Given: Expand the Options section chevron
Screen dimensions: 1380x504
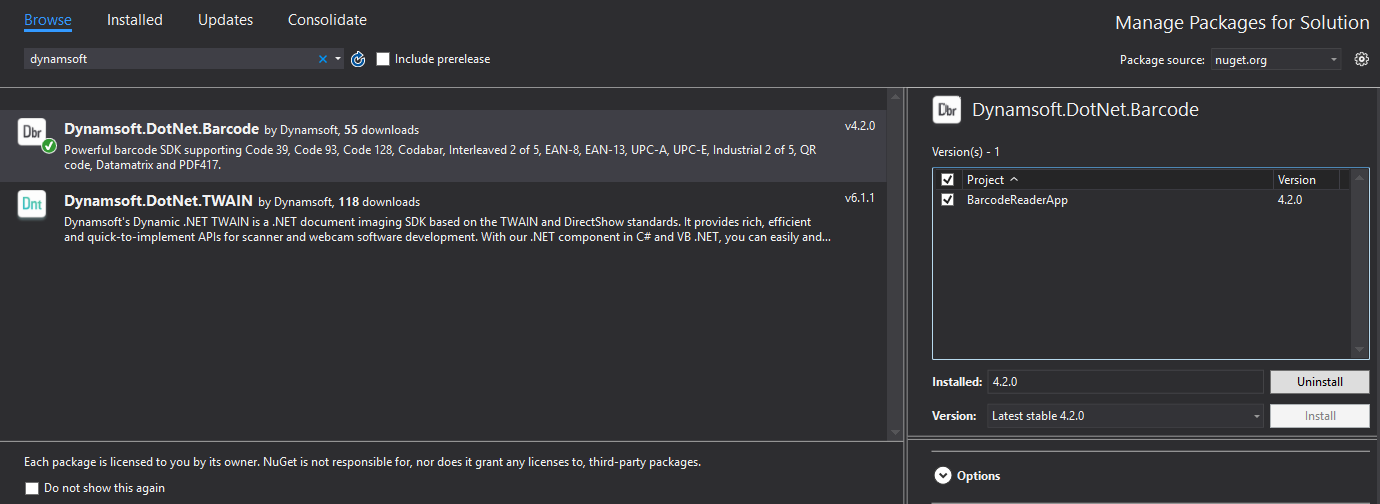Looking at the screenshot, I should [x=942, y=476].
